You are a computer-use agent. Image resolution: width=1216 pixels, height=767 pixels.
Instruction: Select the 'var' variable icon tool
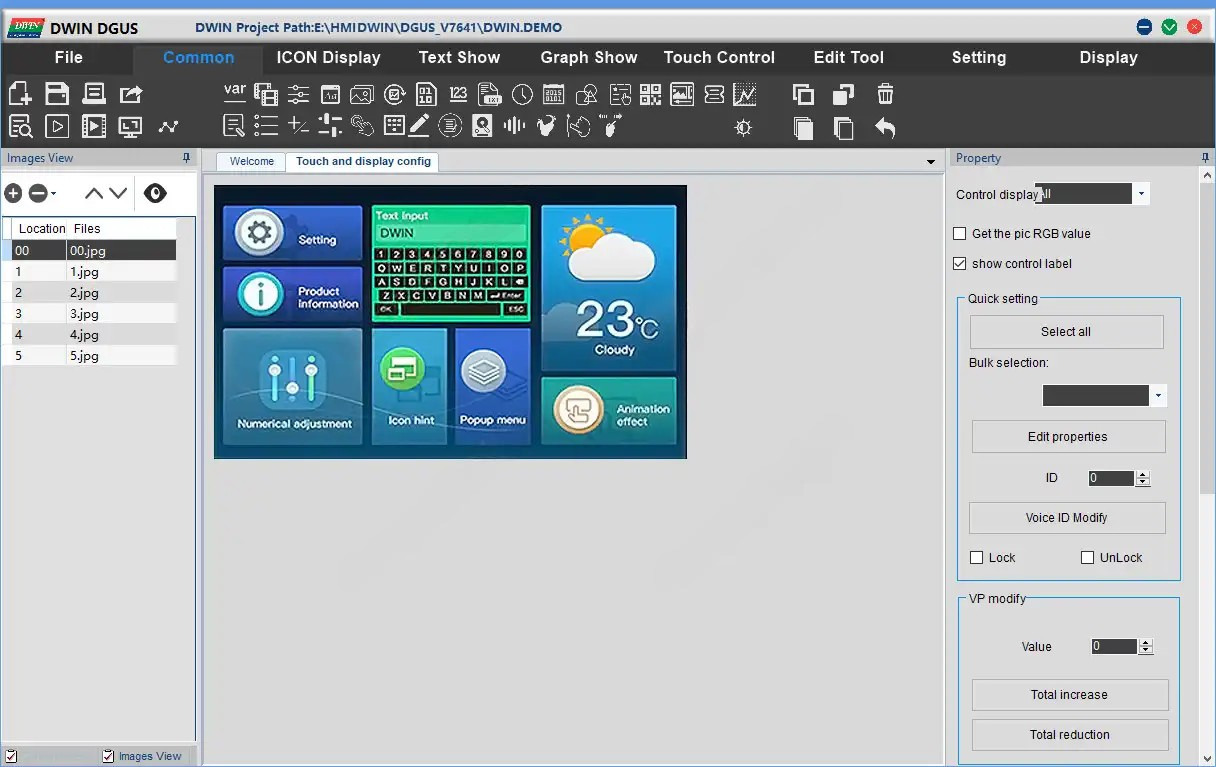(235, 93)
